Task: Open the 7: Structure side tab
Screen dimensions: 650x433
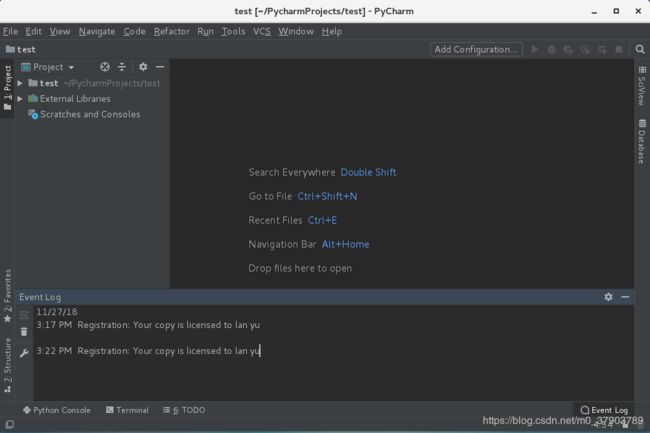Action: click(7, 365)
